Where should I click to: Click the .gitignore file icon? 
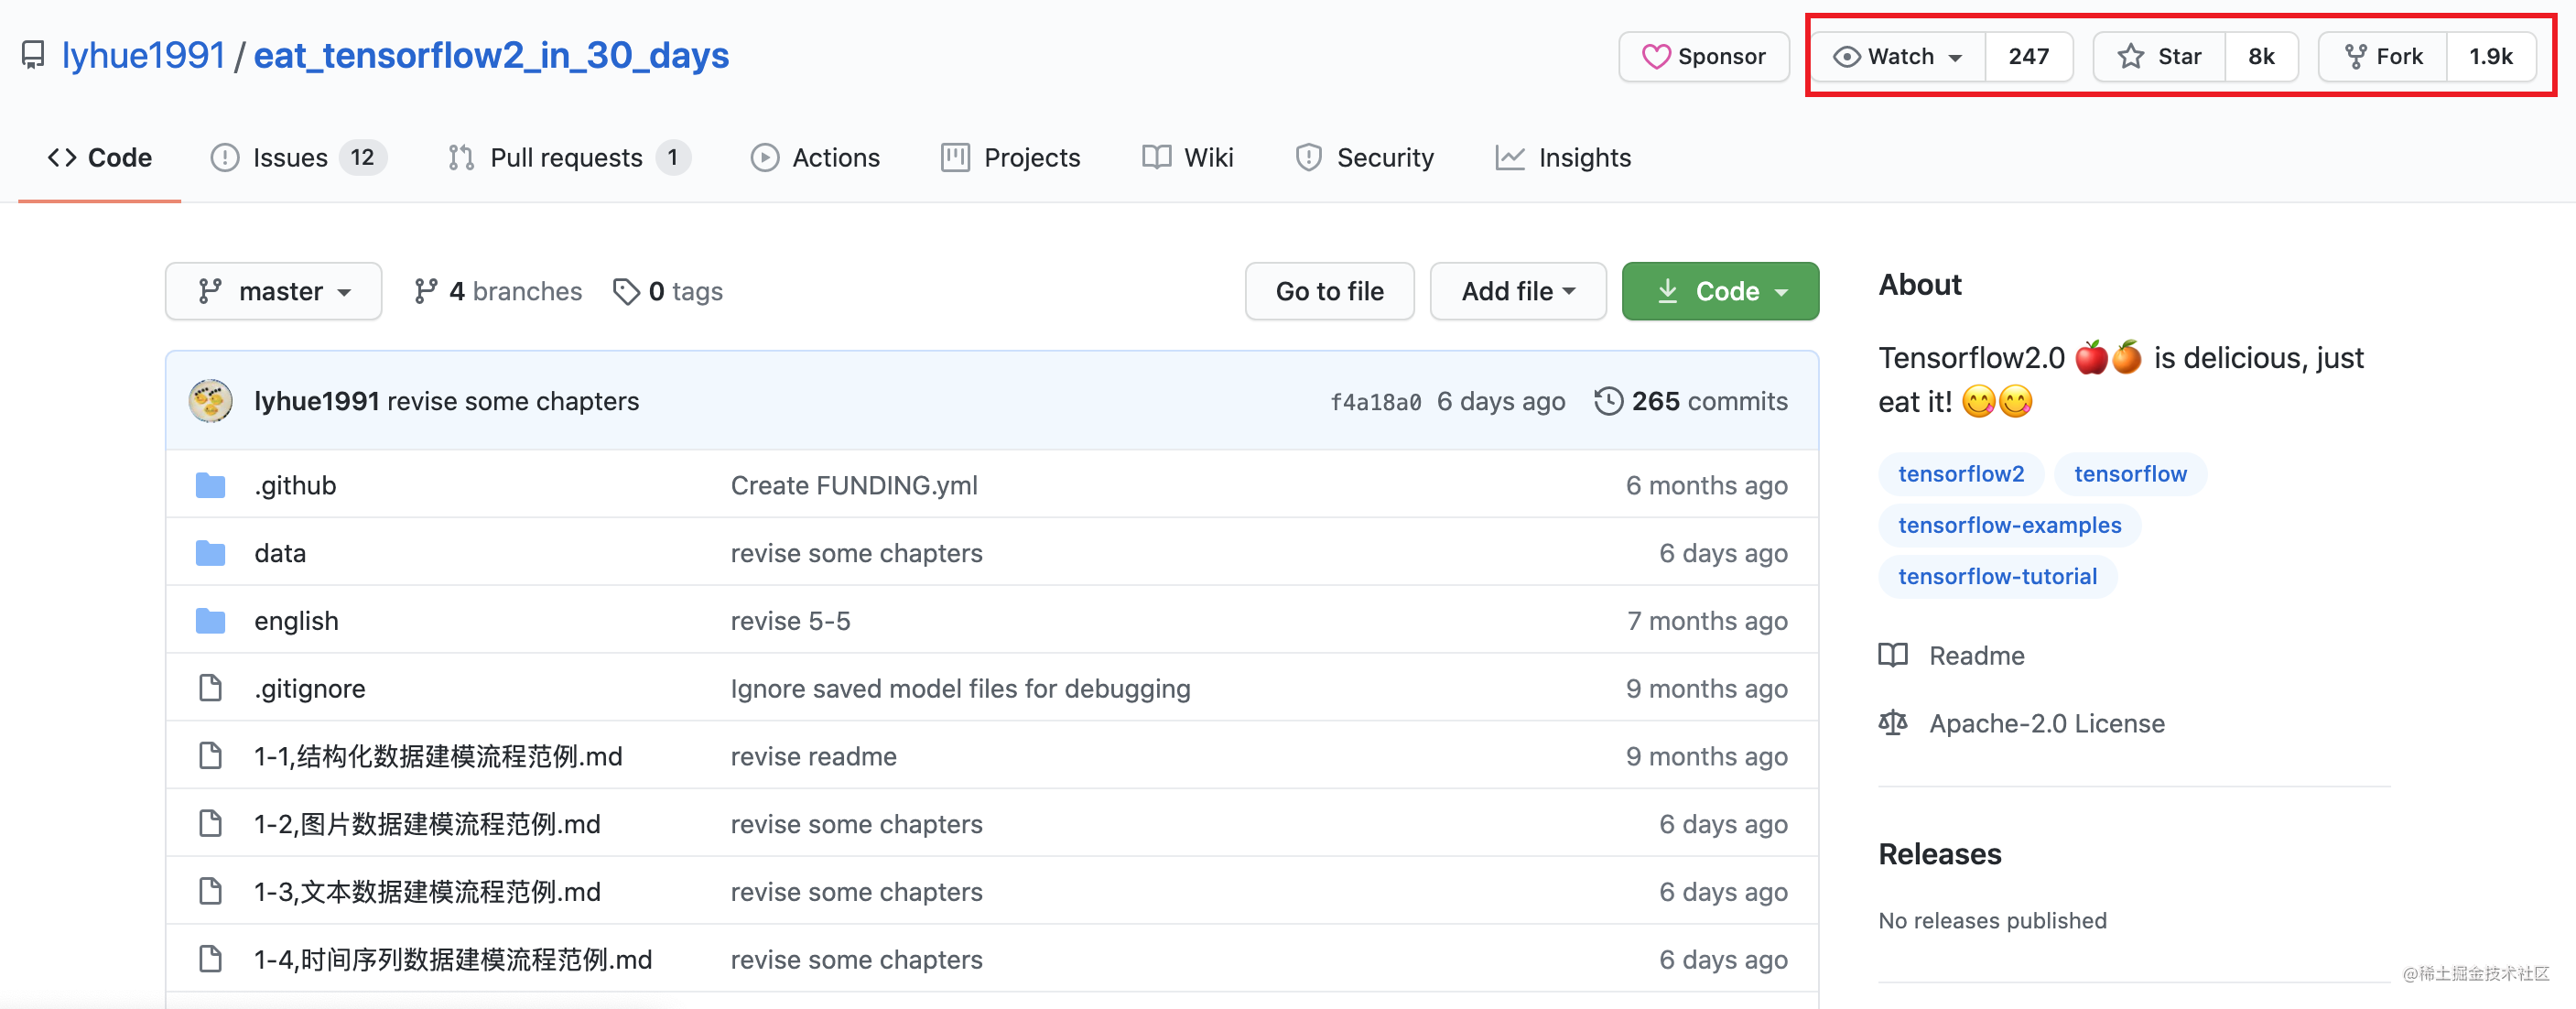[x=210, y=688]
